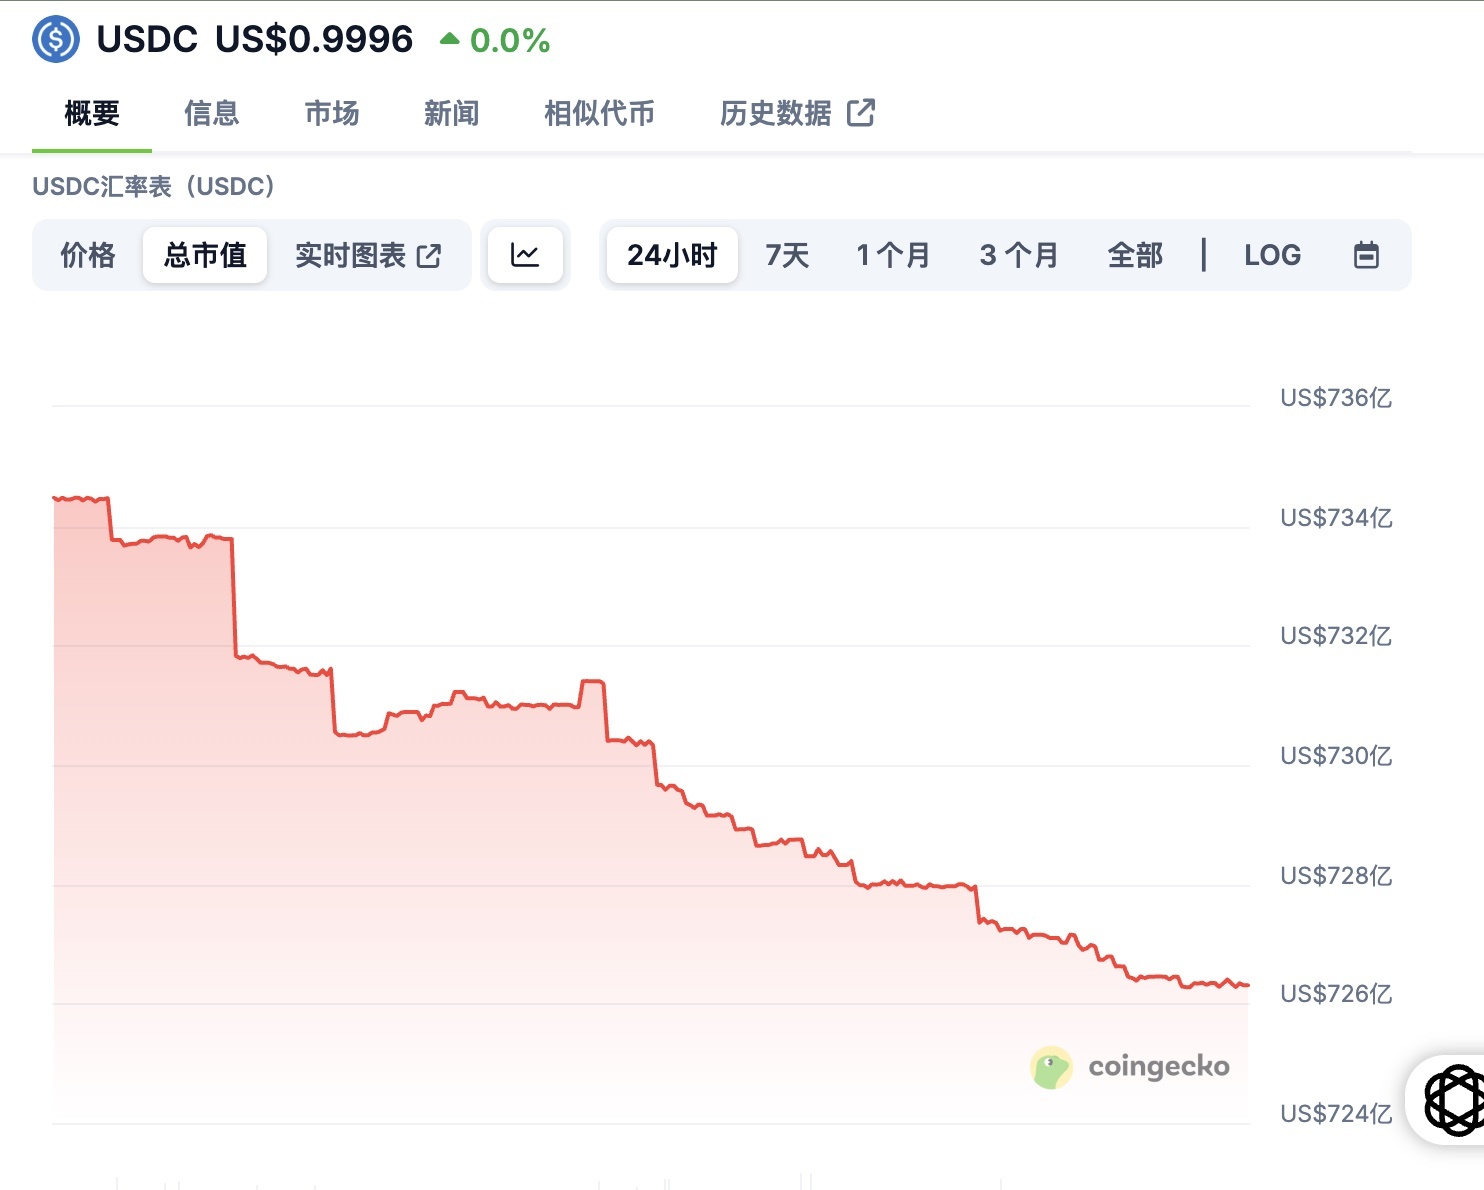Click the green price change arrow indicator
Image resolution: width=1484 pixels, height=1190 pixels.
449,38
